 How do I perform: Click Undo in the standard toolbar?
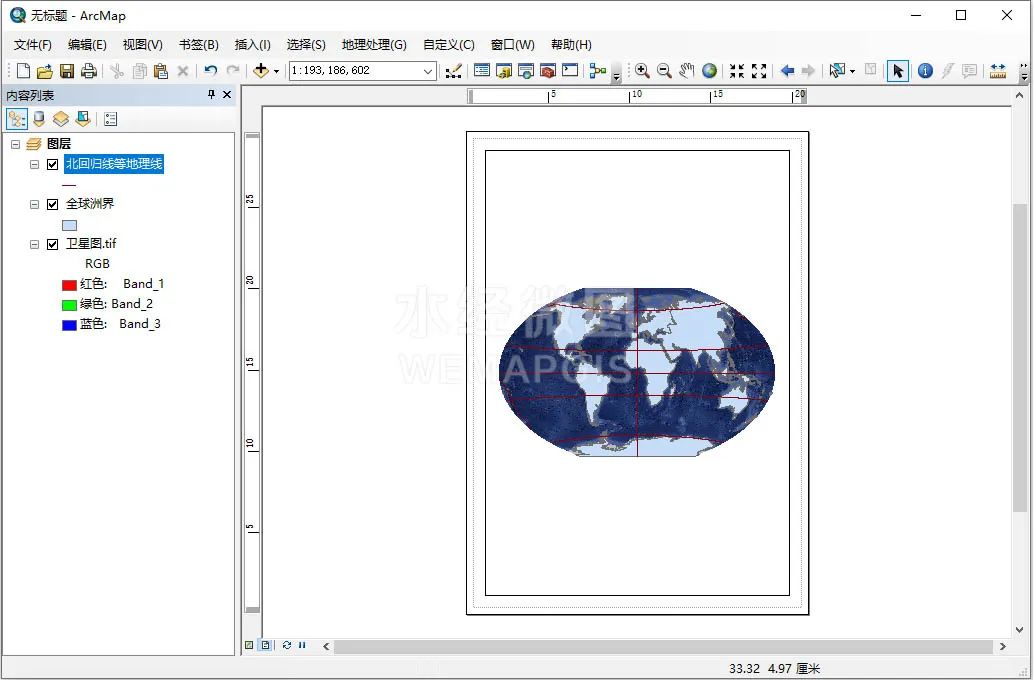(210, 70)
